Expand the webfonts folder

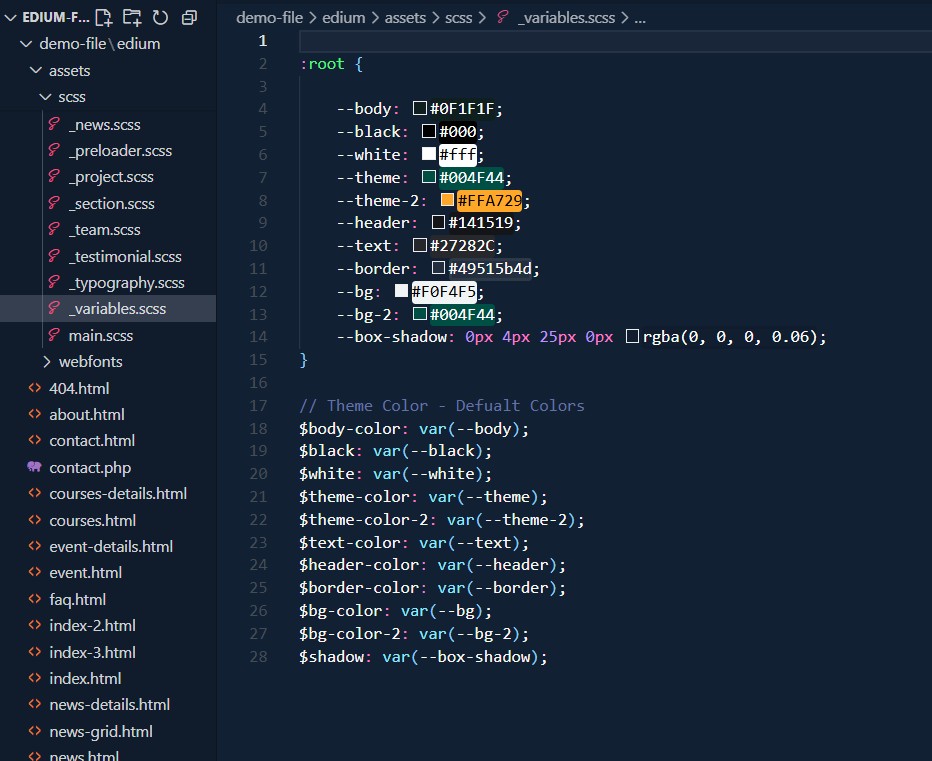pyautogui.click(x=46, y=361)
